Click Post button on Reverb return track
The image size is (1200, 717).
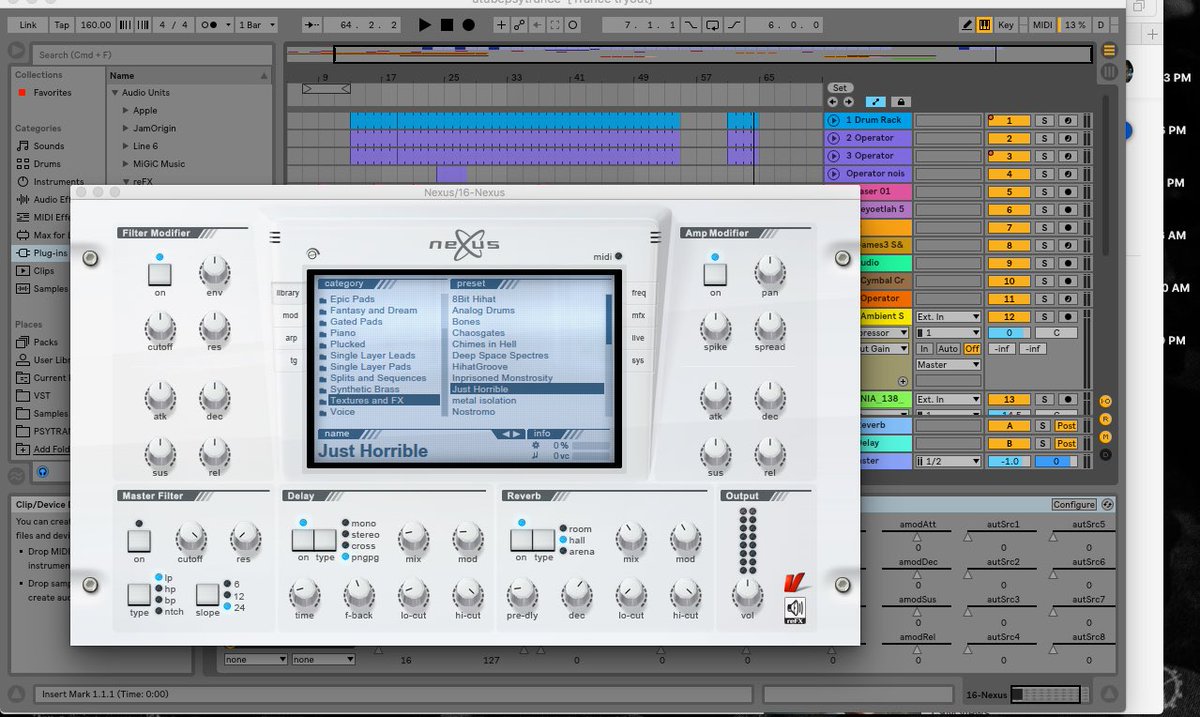point(1067,425)
